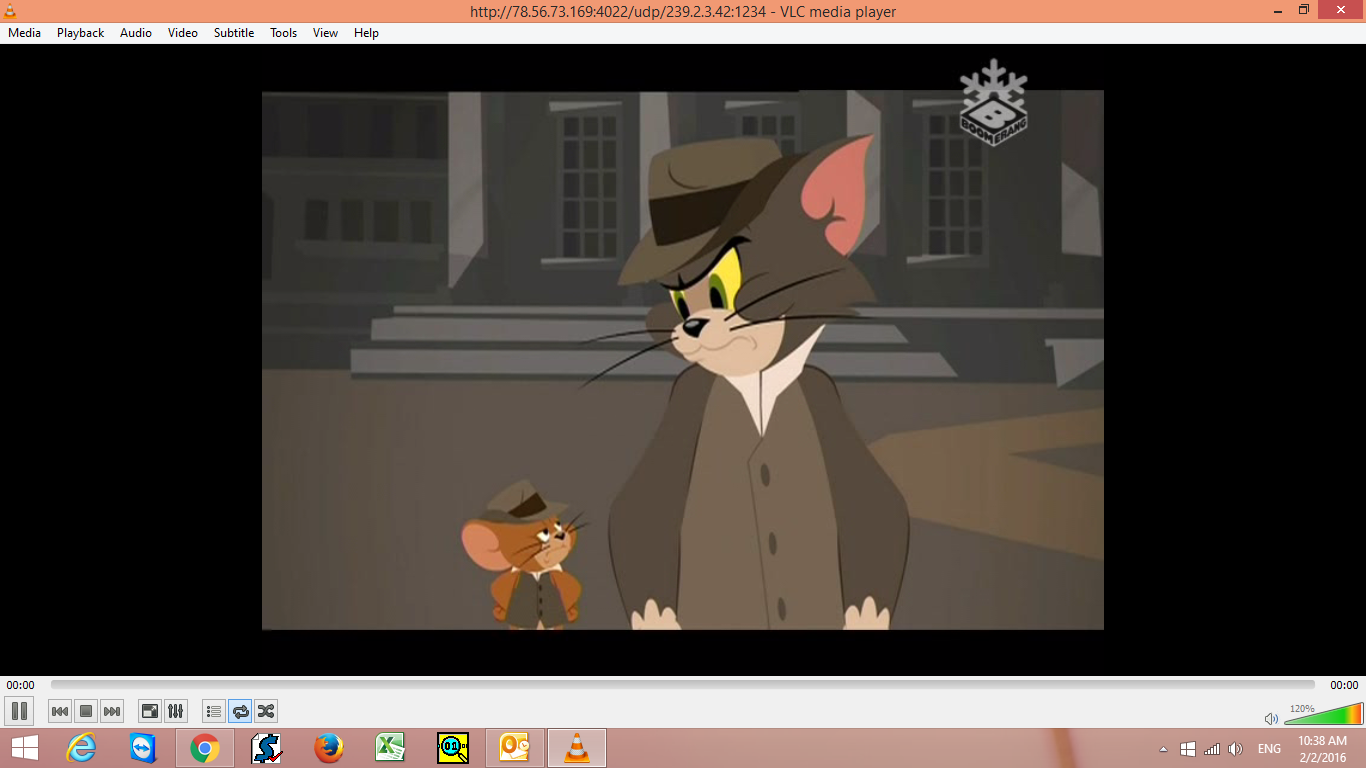Mute audio via speaker icon
The image size is (1366, 768).
[1271, 718]
